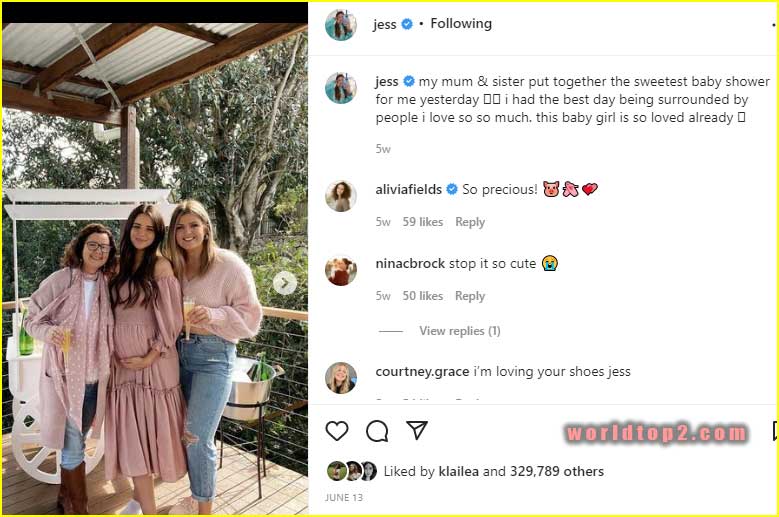The height and width of the screenshot is (517, 779).
Task: Click the baby shower photo
Action: coord(150,300)
